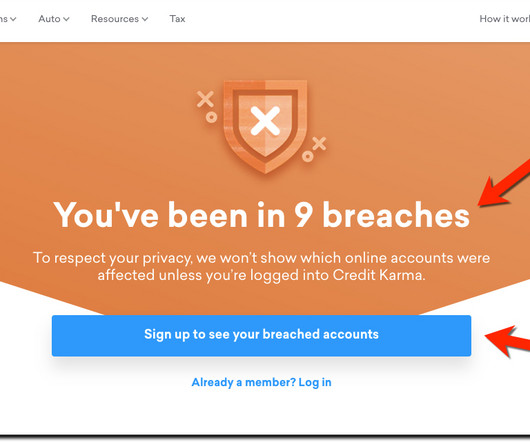Click the small X mark left of shield
The height and width of the screenshot is (442, 530).
click(205, 99)
